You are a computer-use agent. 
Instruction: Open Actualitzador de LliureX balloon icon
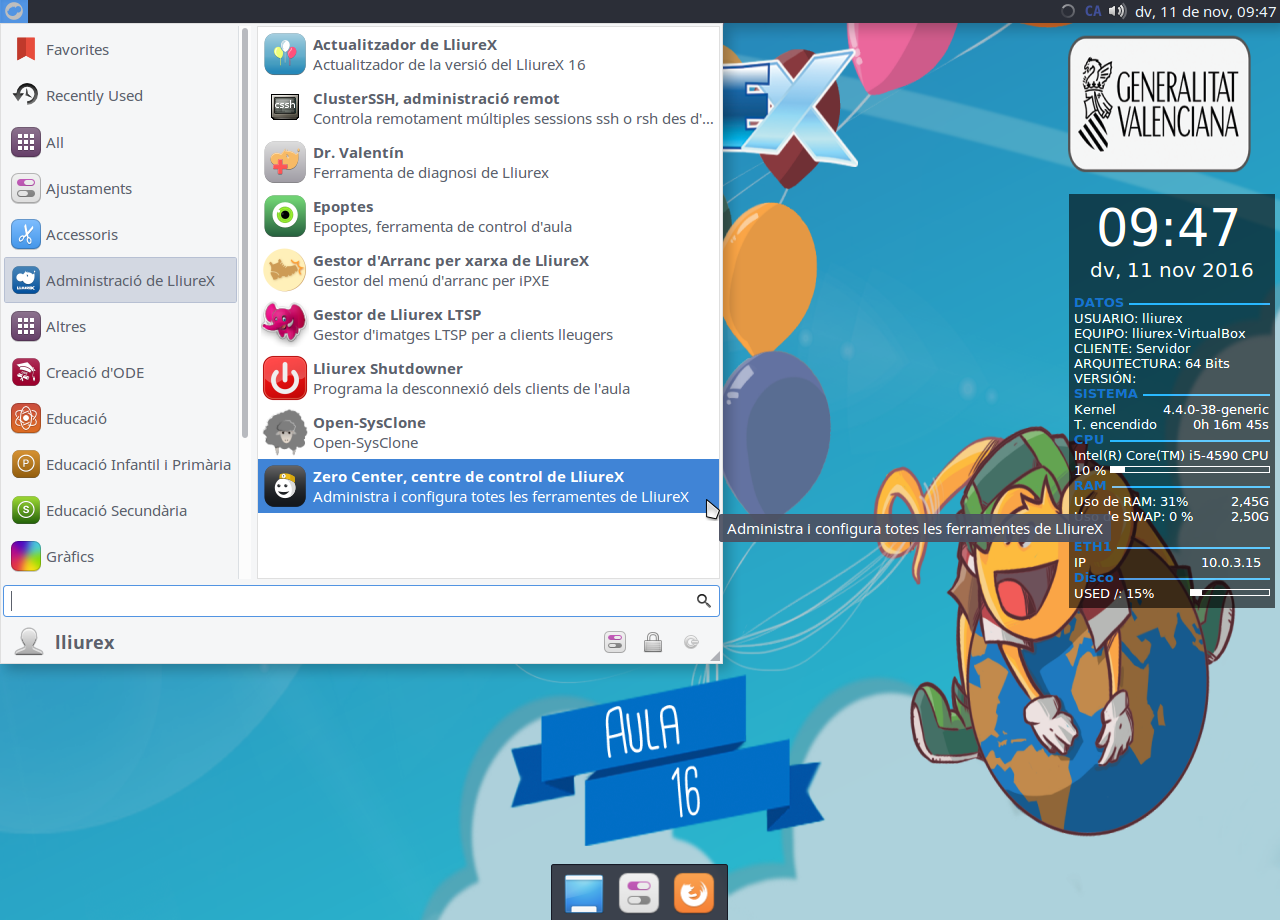(285, 54)
